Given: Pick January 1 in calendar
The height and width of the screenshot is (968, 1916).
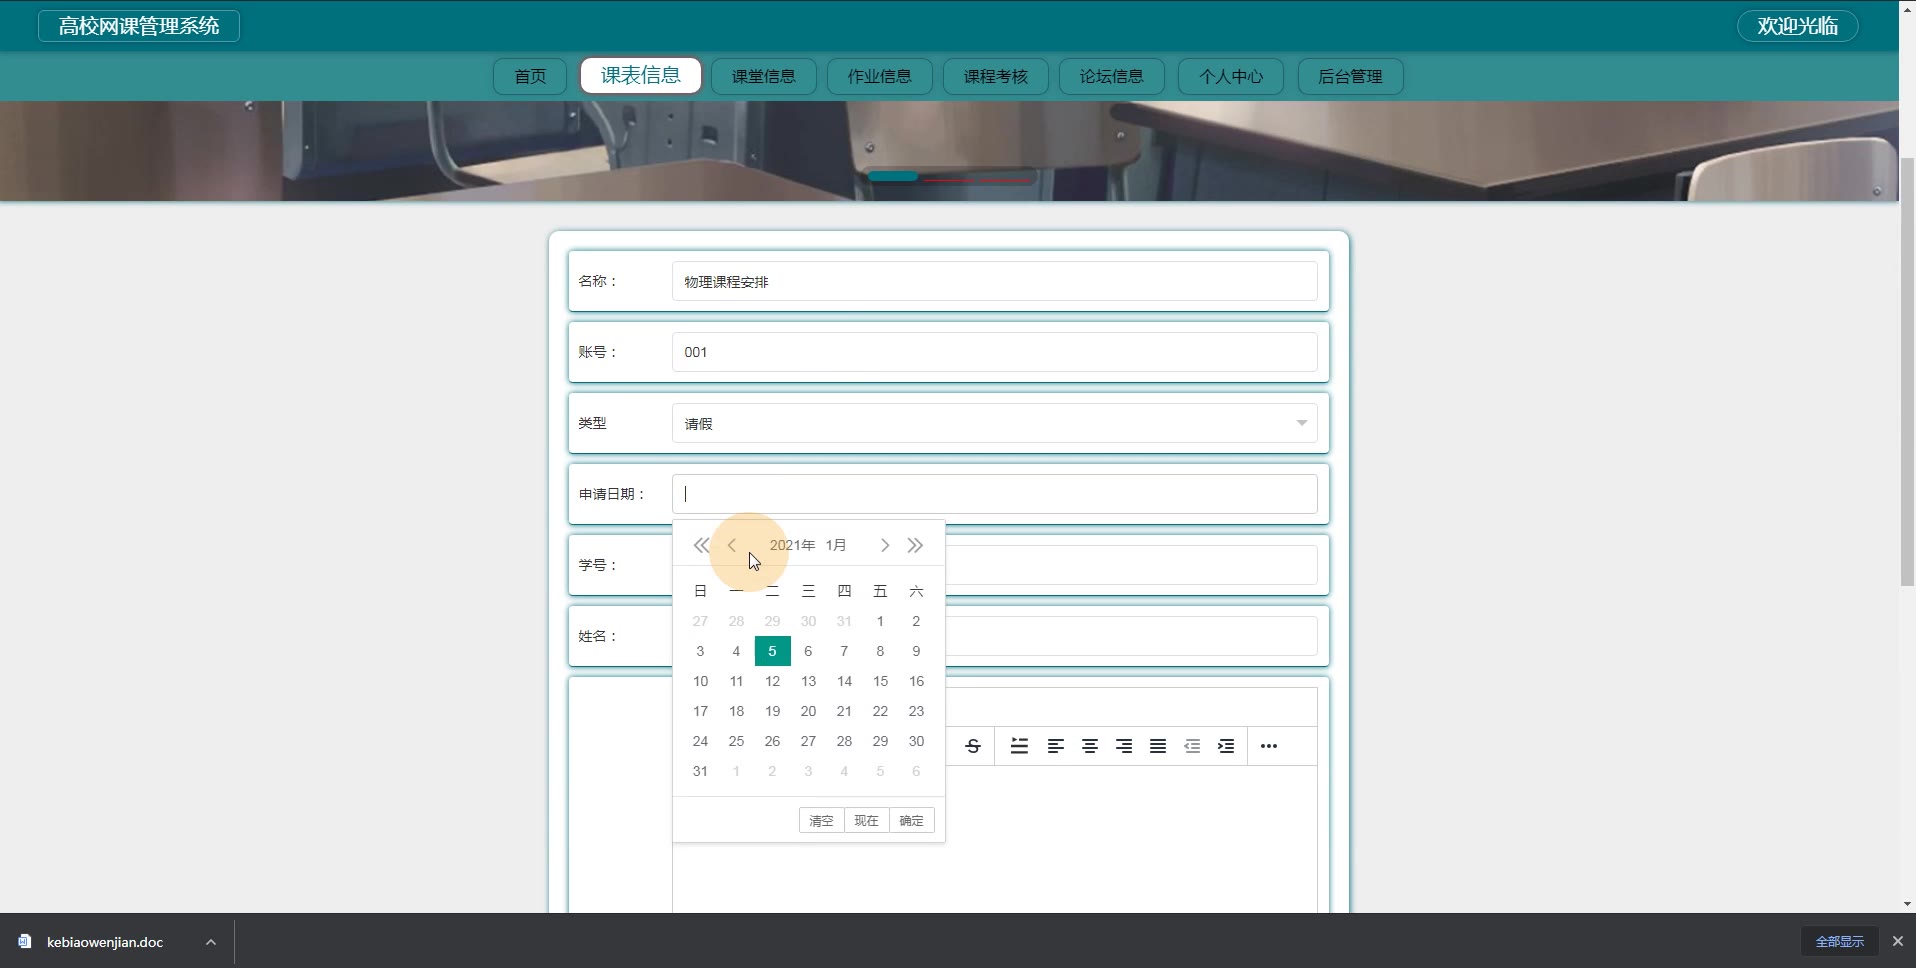Looking at the screenshot, I should [x=880, y=621].
